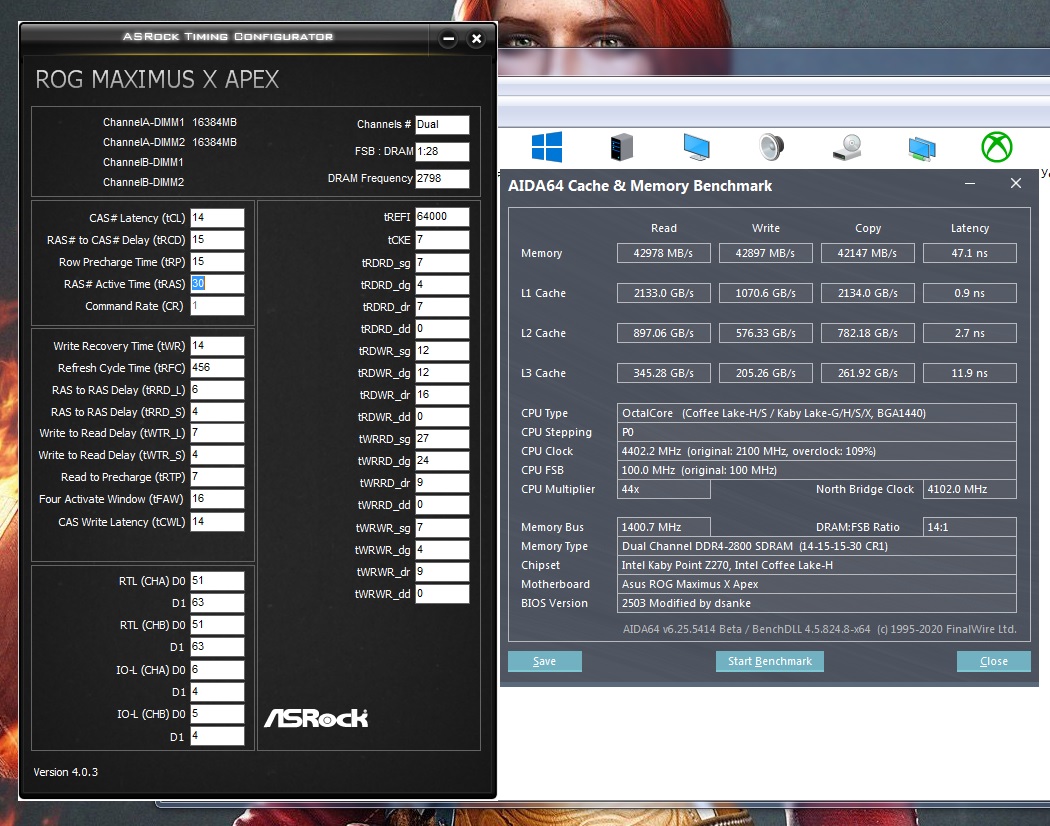Click the Memory Latency value 47.1 ns
1050x826 pixels.
(x=970, y=253)
